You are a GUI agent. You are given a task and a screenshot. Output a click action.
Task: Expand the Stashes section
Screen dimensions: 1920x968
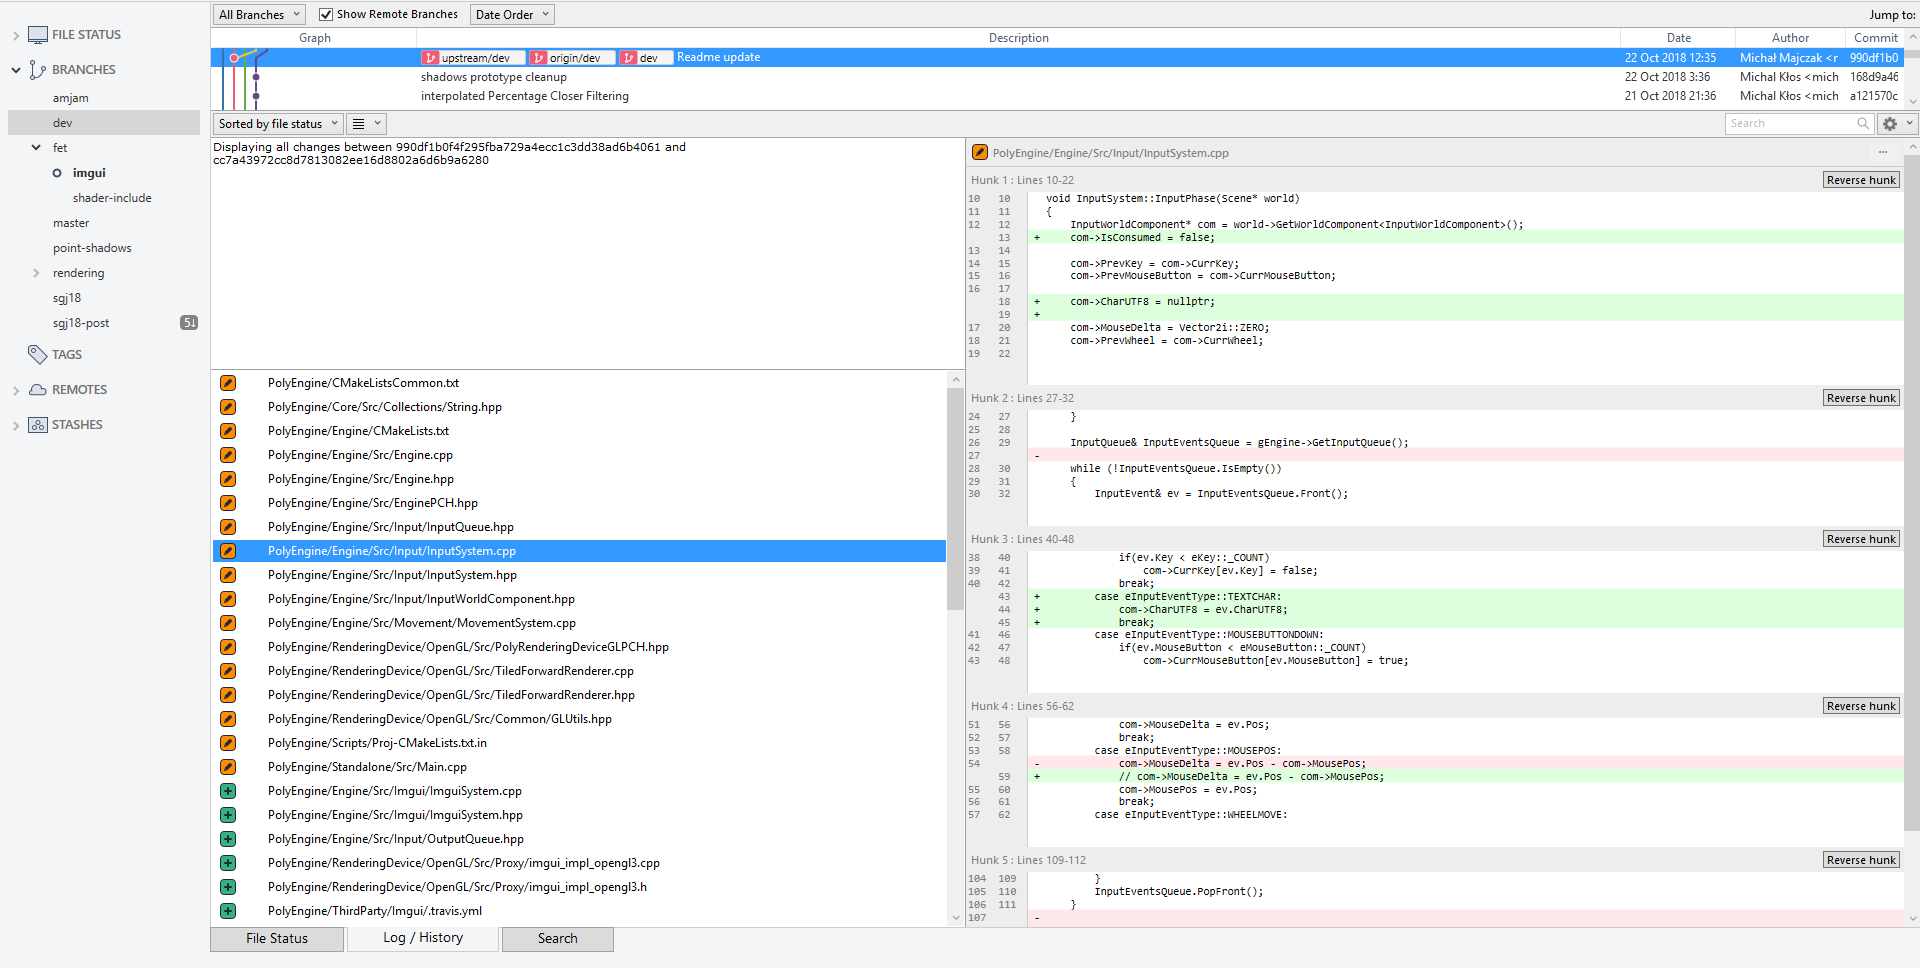point(15,426)
